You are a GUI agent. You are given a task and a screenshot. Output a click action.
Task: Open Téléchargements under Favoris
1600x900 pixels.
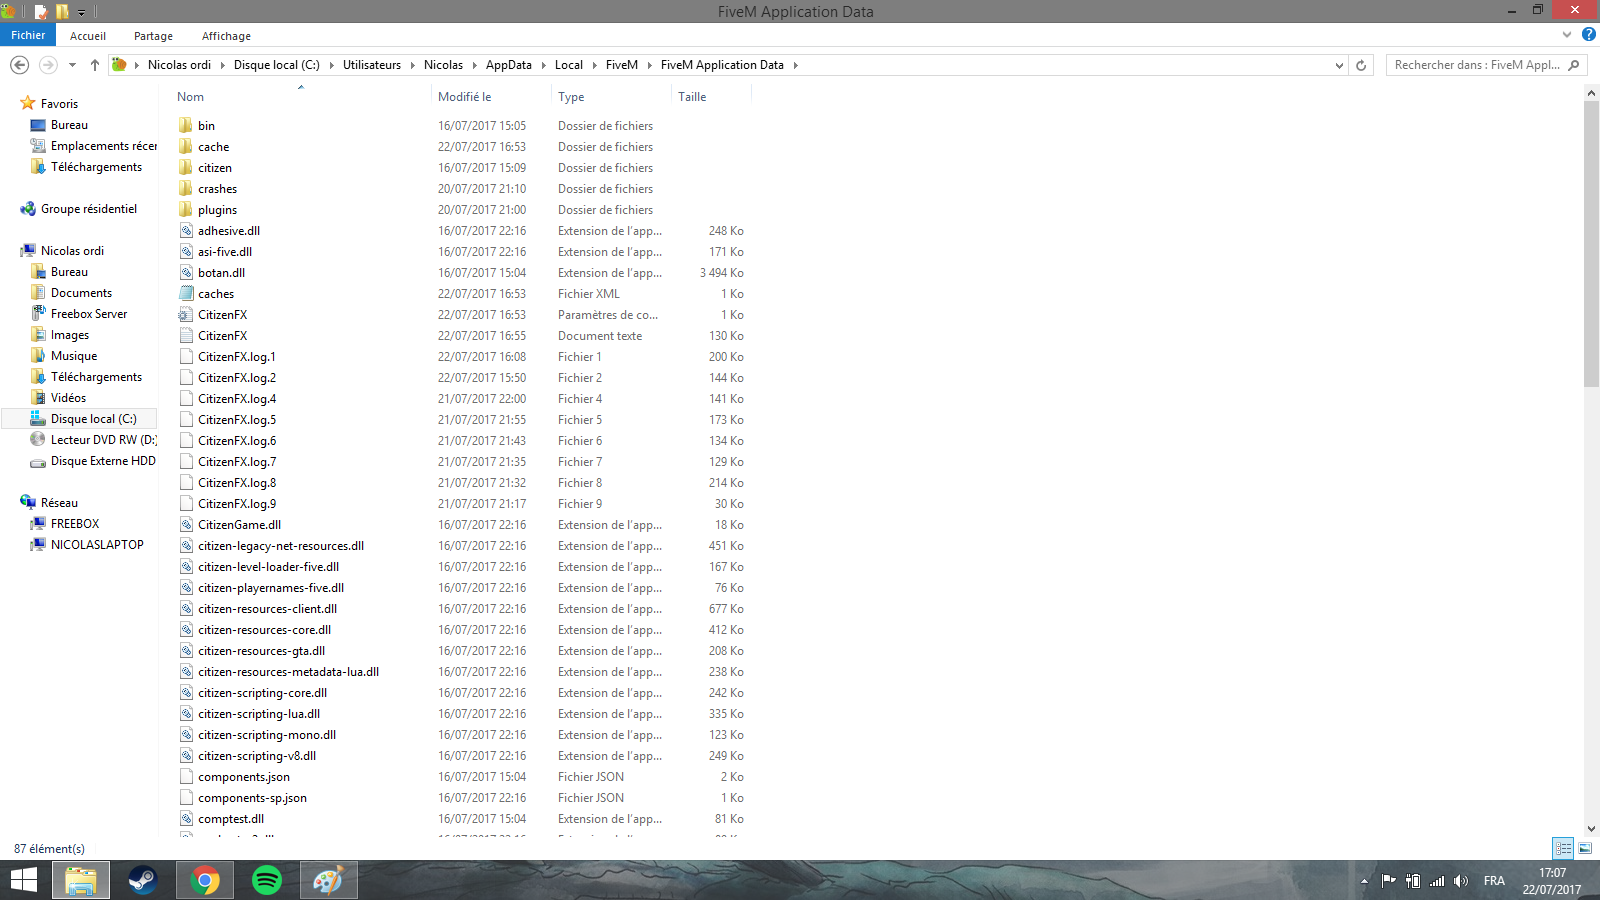click(96, 167)
